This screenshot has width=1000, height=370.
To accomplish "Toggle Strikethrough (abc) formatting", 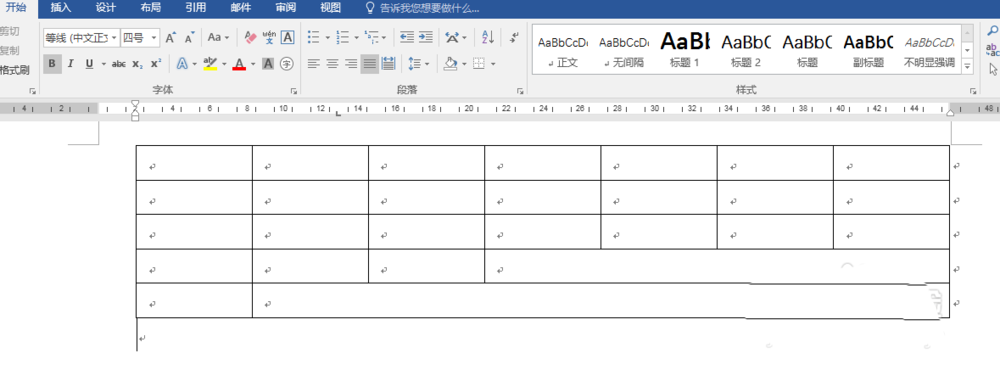I will point(119,64).
